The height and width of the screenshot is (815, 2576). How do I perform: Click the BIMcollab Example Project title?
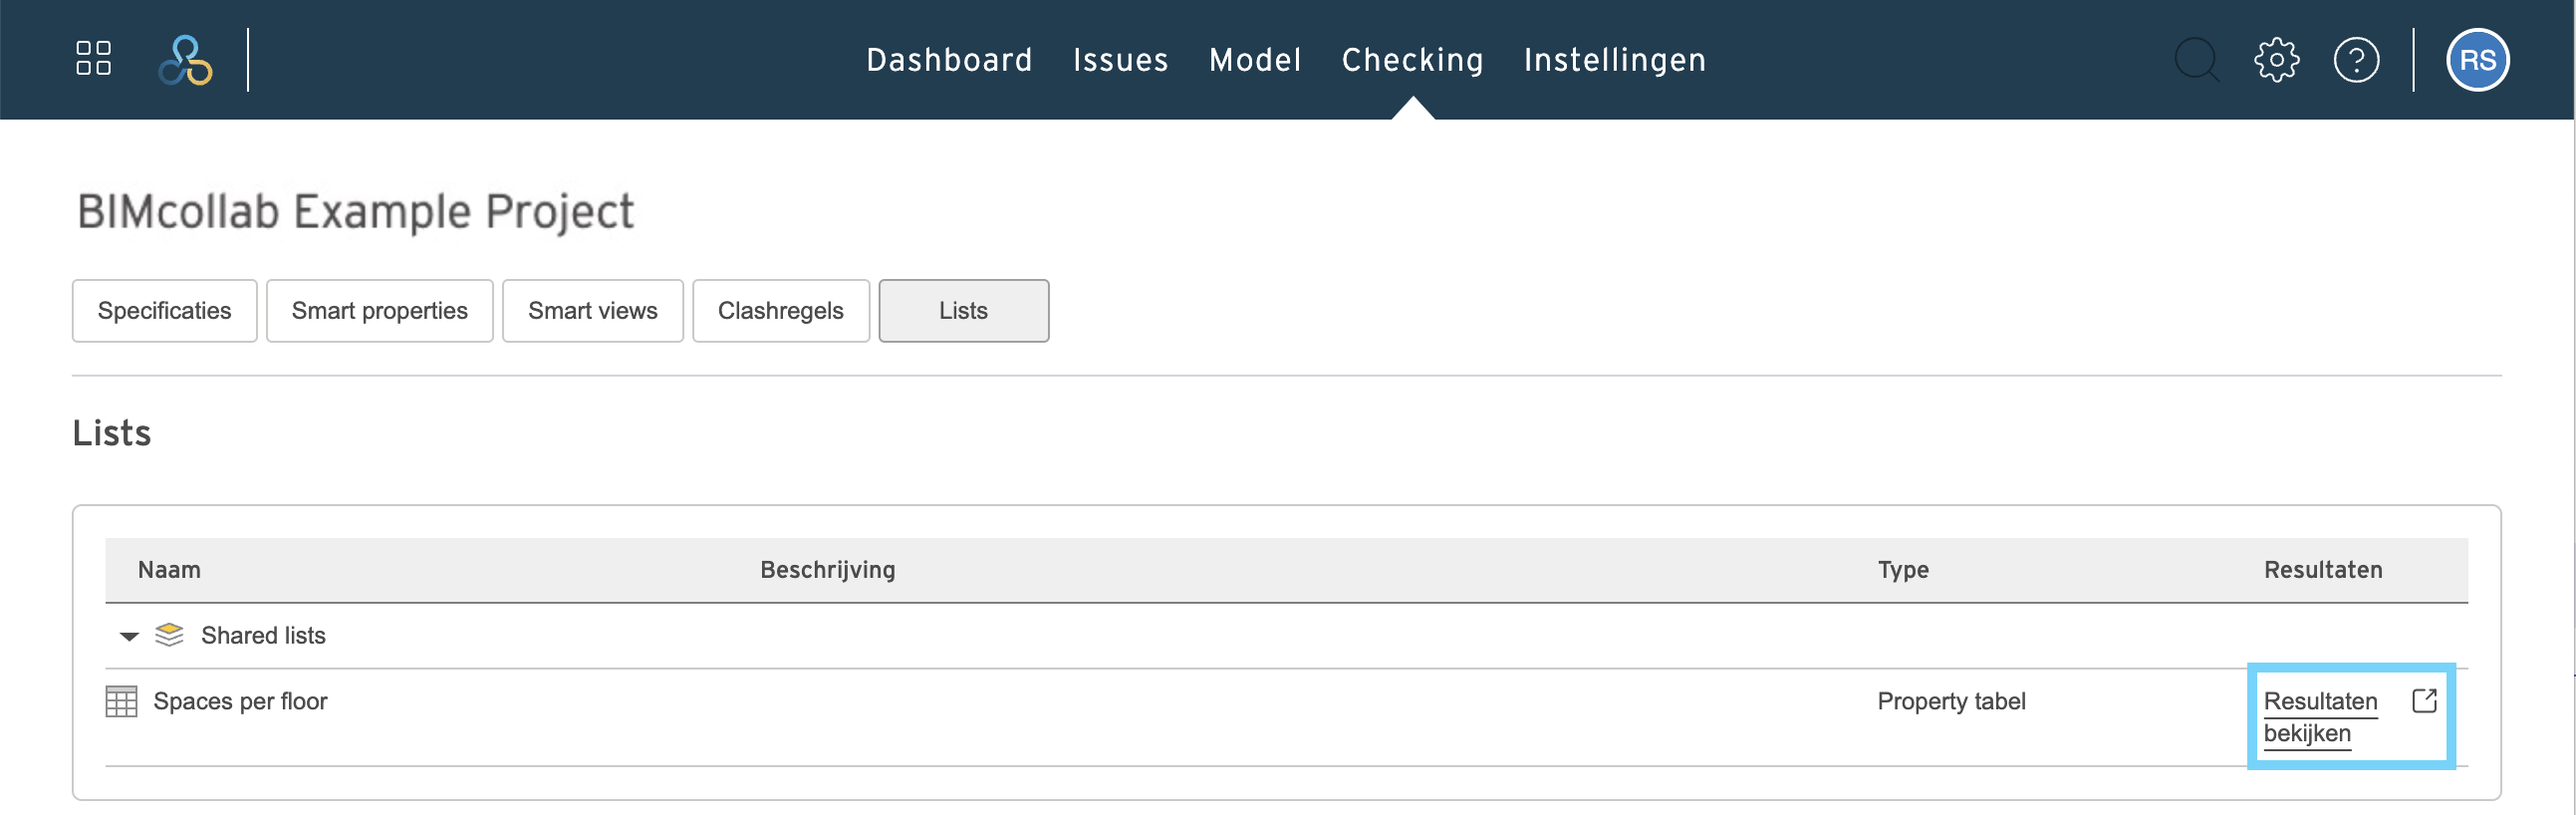(355, 212)
